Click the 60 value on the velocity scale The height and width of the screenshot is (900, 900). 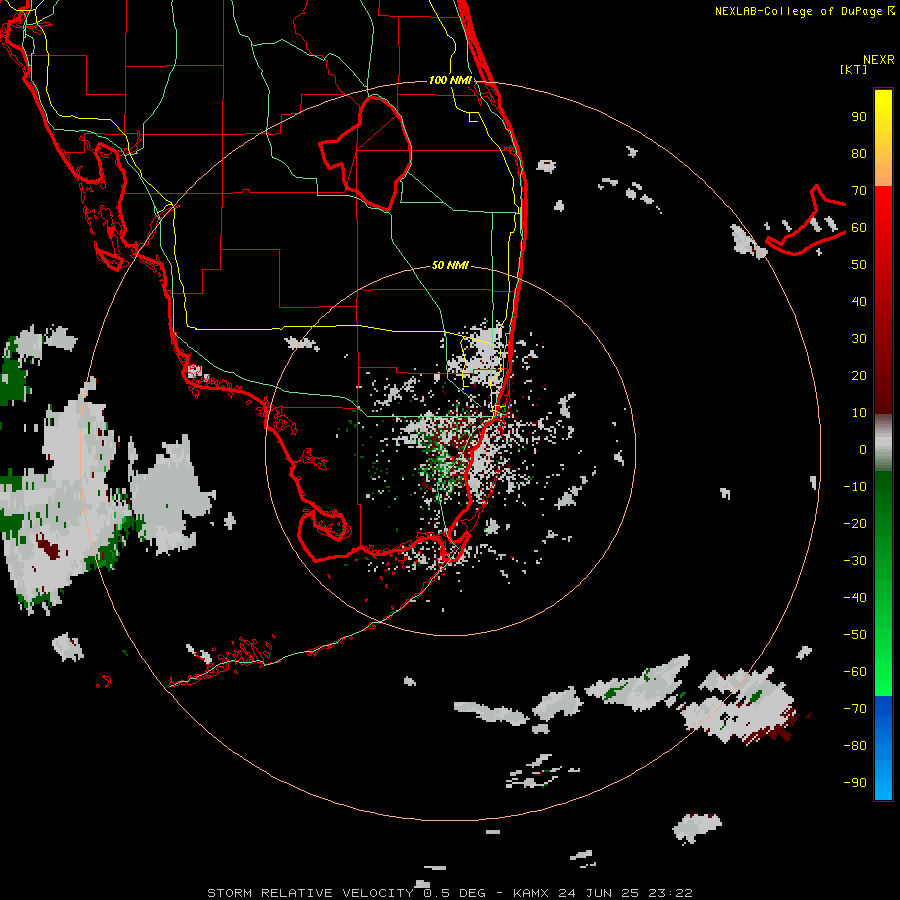tap(859, 228)
